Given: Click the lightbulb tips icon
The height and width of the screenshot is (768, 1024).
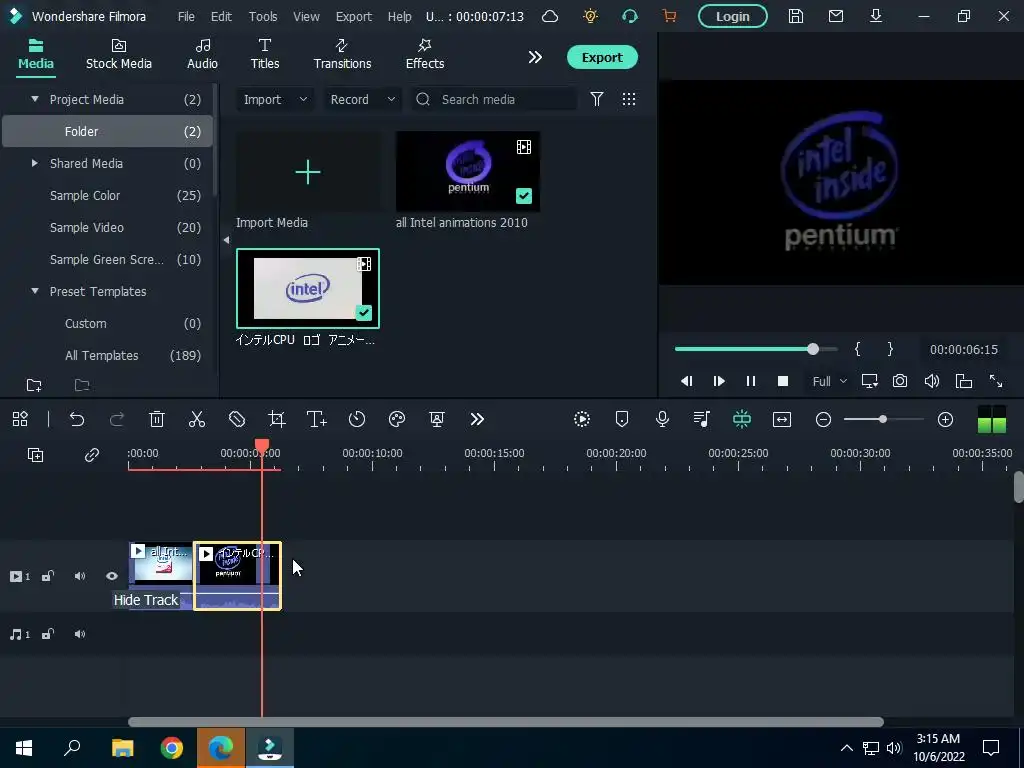Looking at the screenshot, I should pyautogui.click(x=590, y=16).
